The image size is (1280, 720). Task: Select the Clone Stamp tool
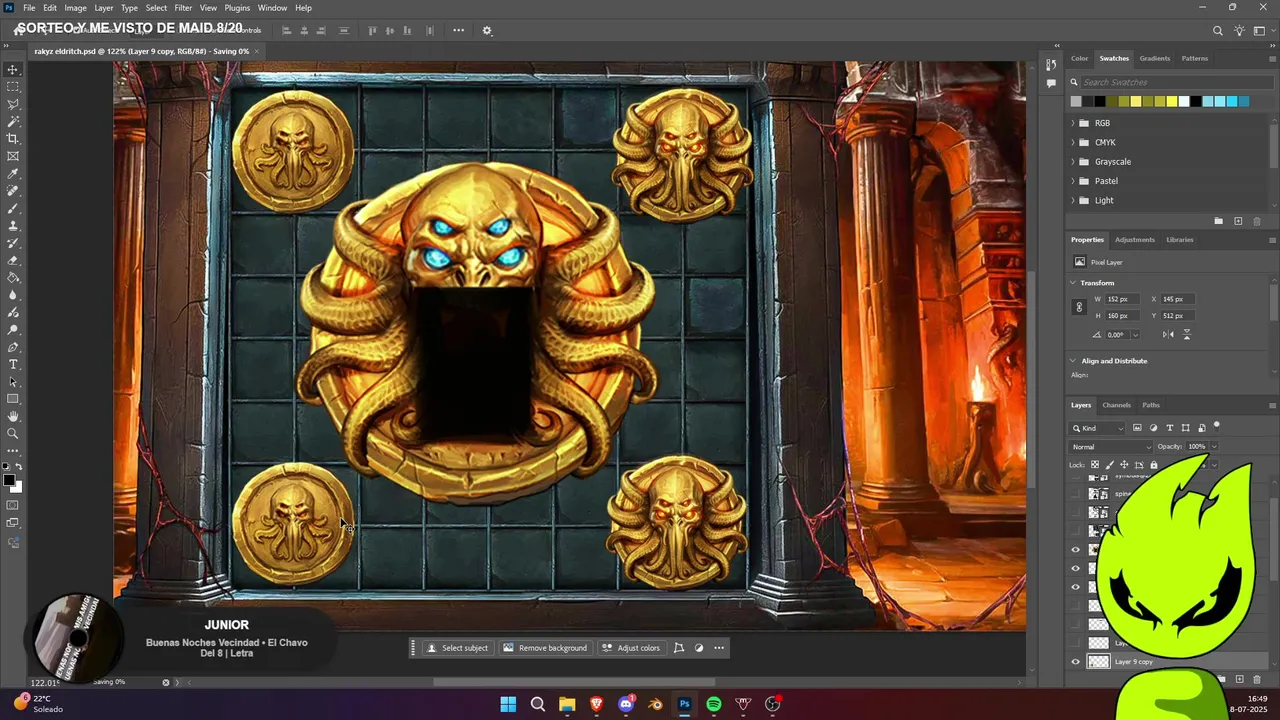pyautogui.click(x=13, y=225)
